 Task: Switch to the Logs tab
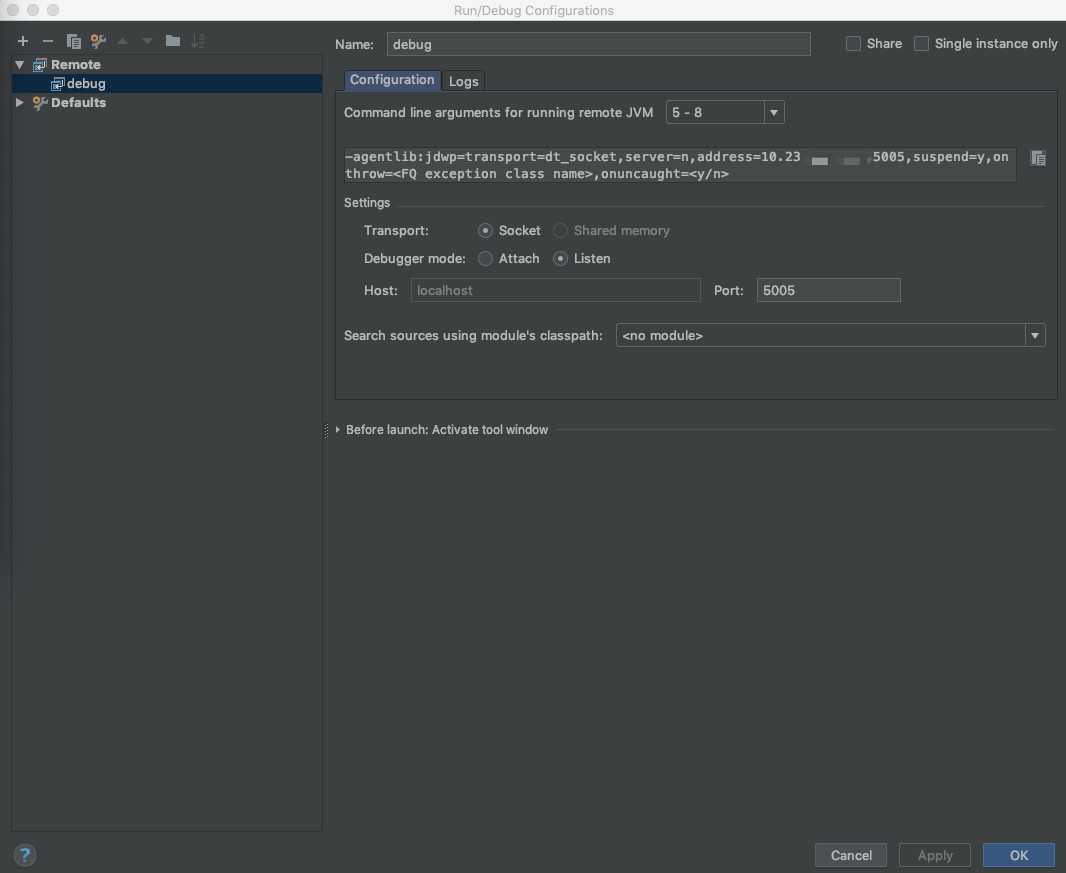pos(464,81)
